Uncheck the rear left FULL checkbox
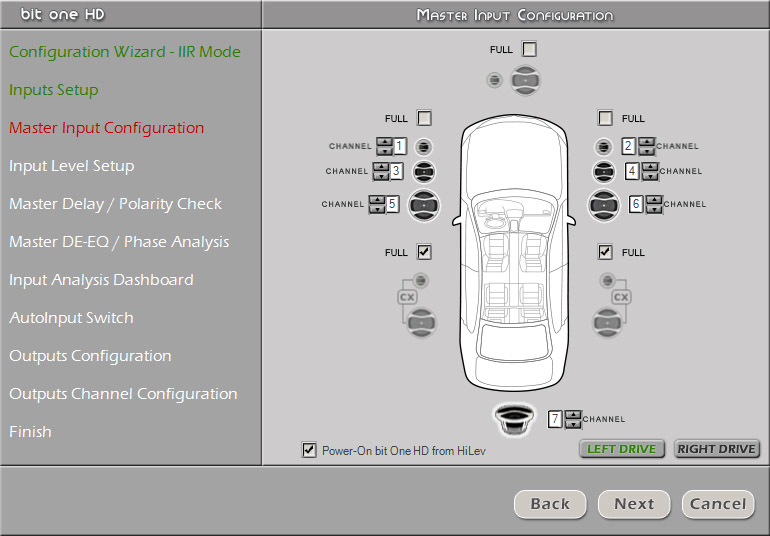 [x=424, y=252]
